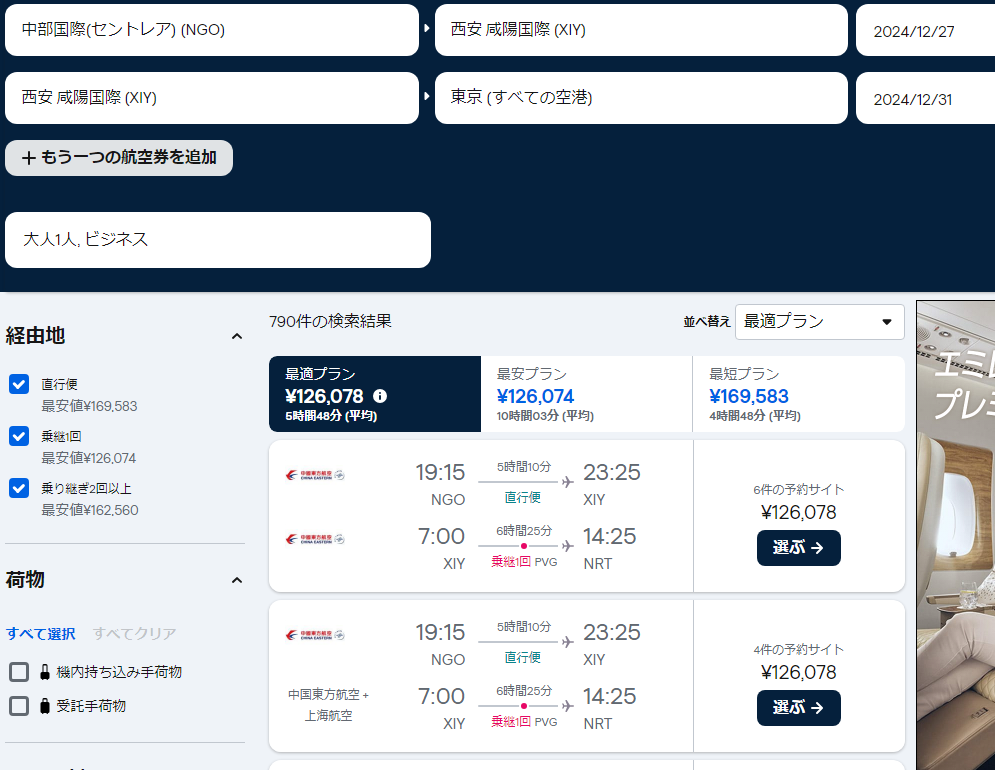This screenshot has width=995, height=770.
Task: Enable the 受託手荷物 checkbox
Action: [19, 706]
